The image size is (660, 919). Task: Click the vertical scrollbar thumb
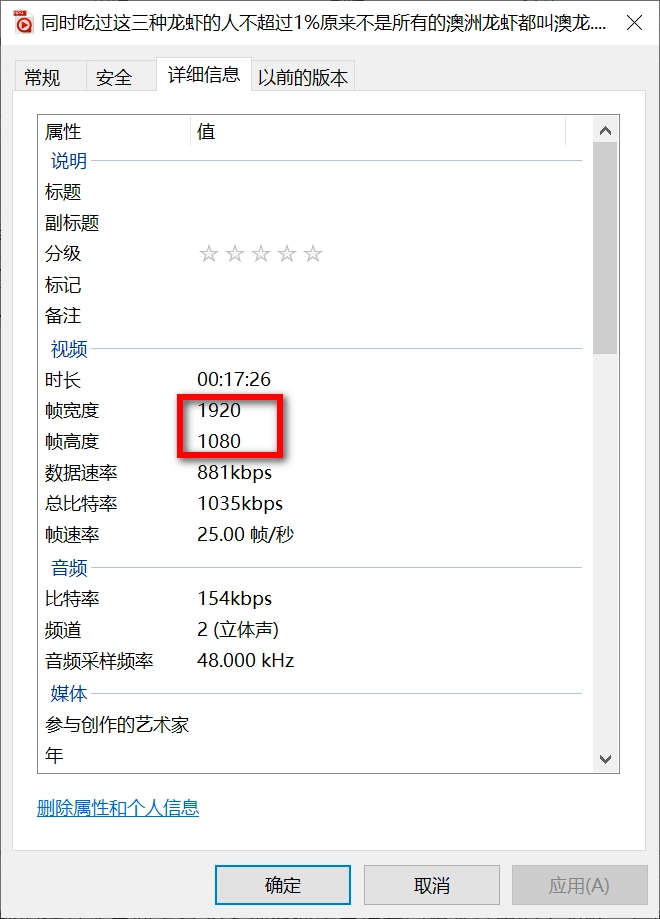605,248
